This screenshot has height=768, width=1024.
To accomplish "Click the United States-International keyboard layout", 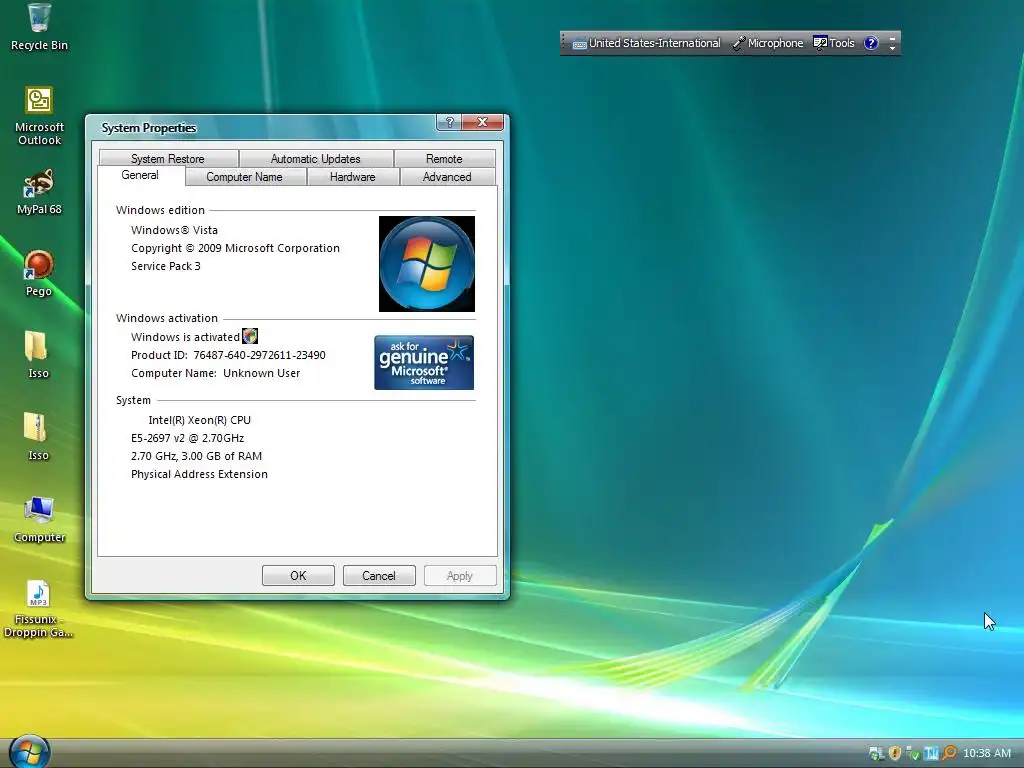I will pyautogui.click(x=647, y=43).
